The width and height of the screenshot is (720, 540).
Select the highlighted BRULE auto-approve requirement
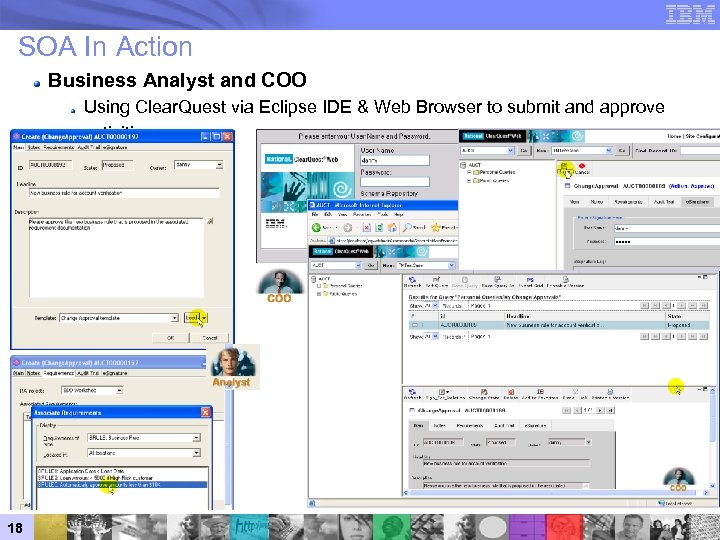122,485
